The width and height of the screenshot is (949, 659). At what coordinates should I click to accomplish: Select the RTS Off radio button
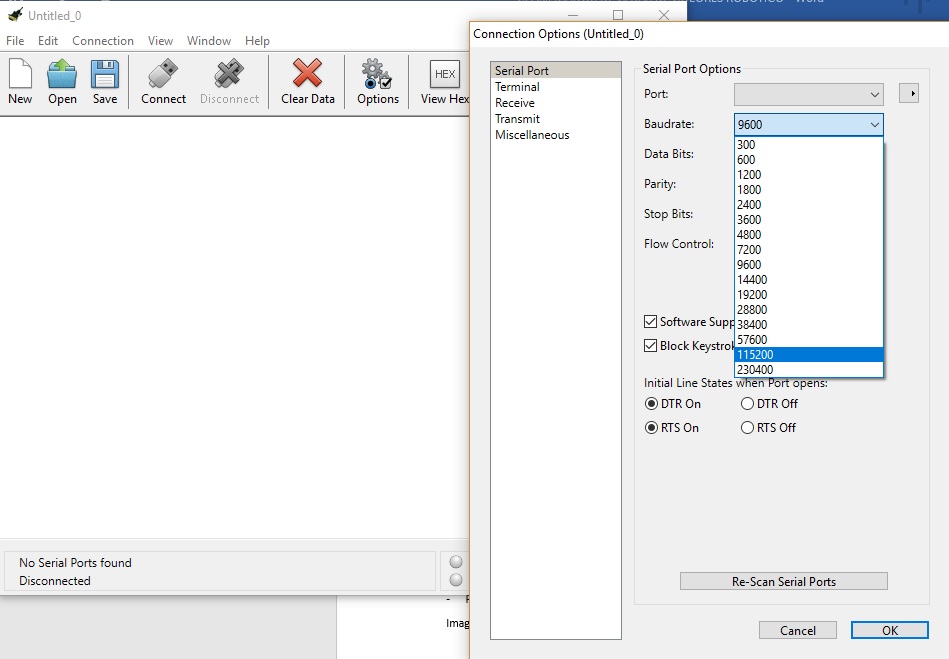[747, 428]
